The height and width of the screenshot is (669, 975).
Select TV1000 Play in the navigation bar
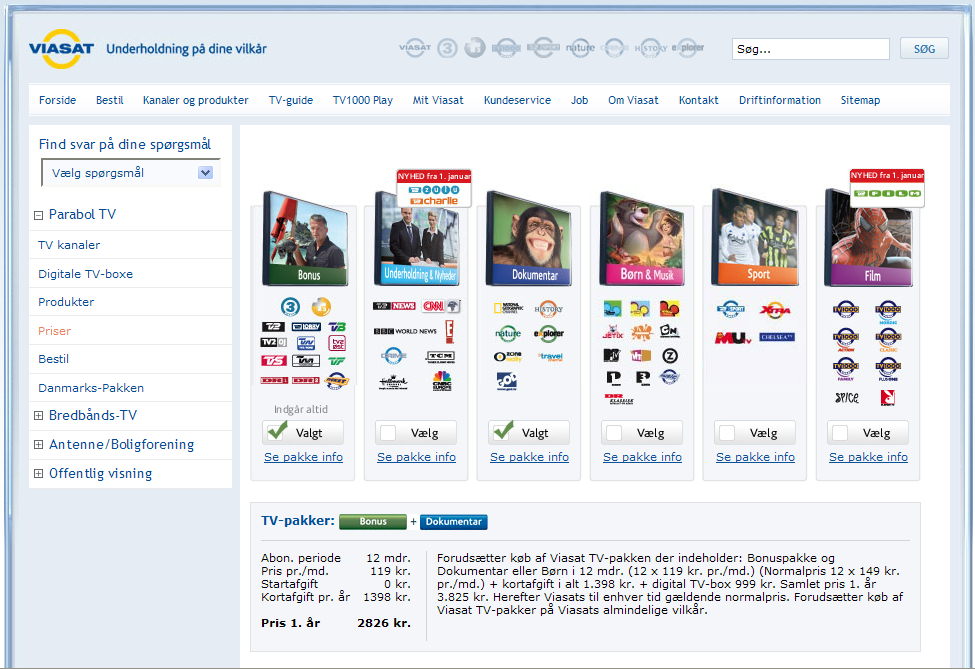tap(363, 100)
